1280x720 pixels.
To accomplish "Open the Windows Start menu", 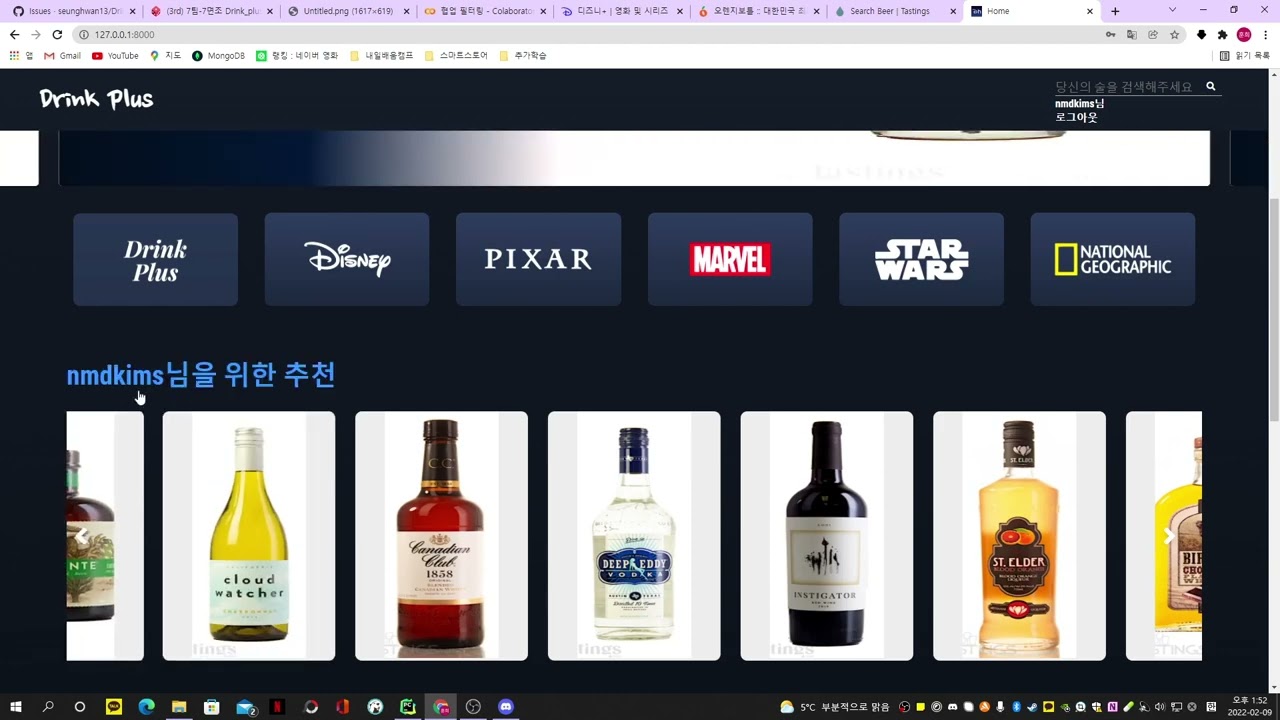I will click(16, 707).
